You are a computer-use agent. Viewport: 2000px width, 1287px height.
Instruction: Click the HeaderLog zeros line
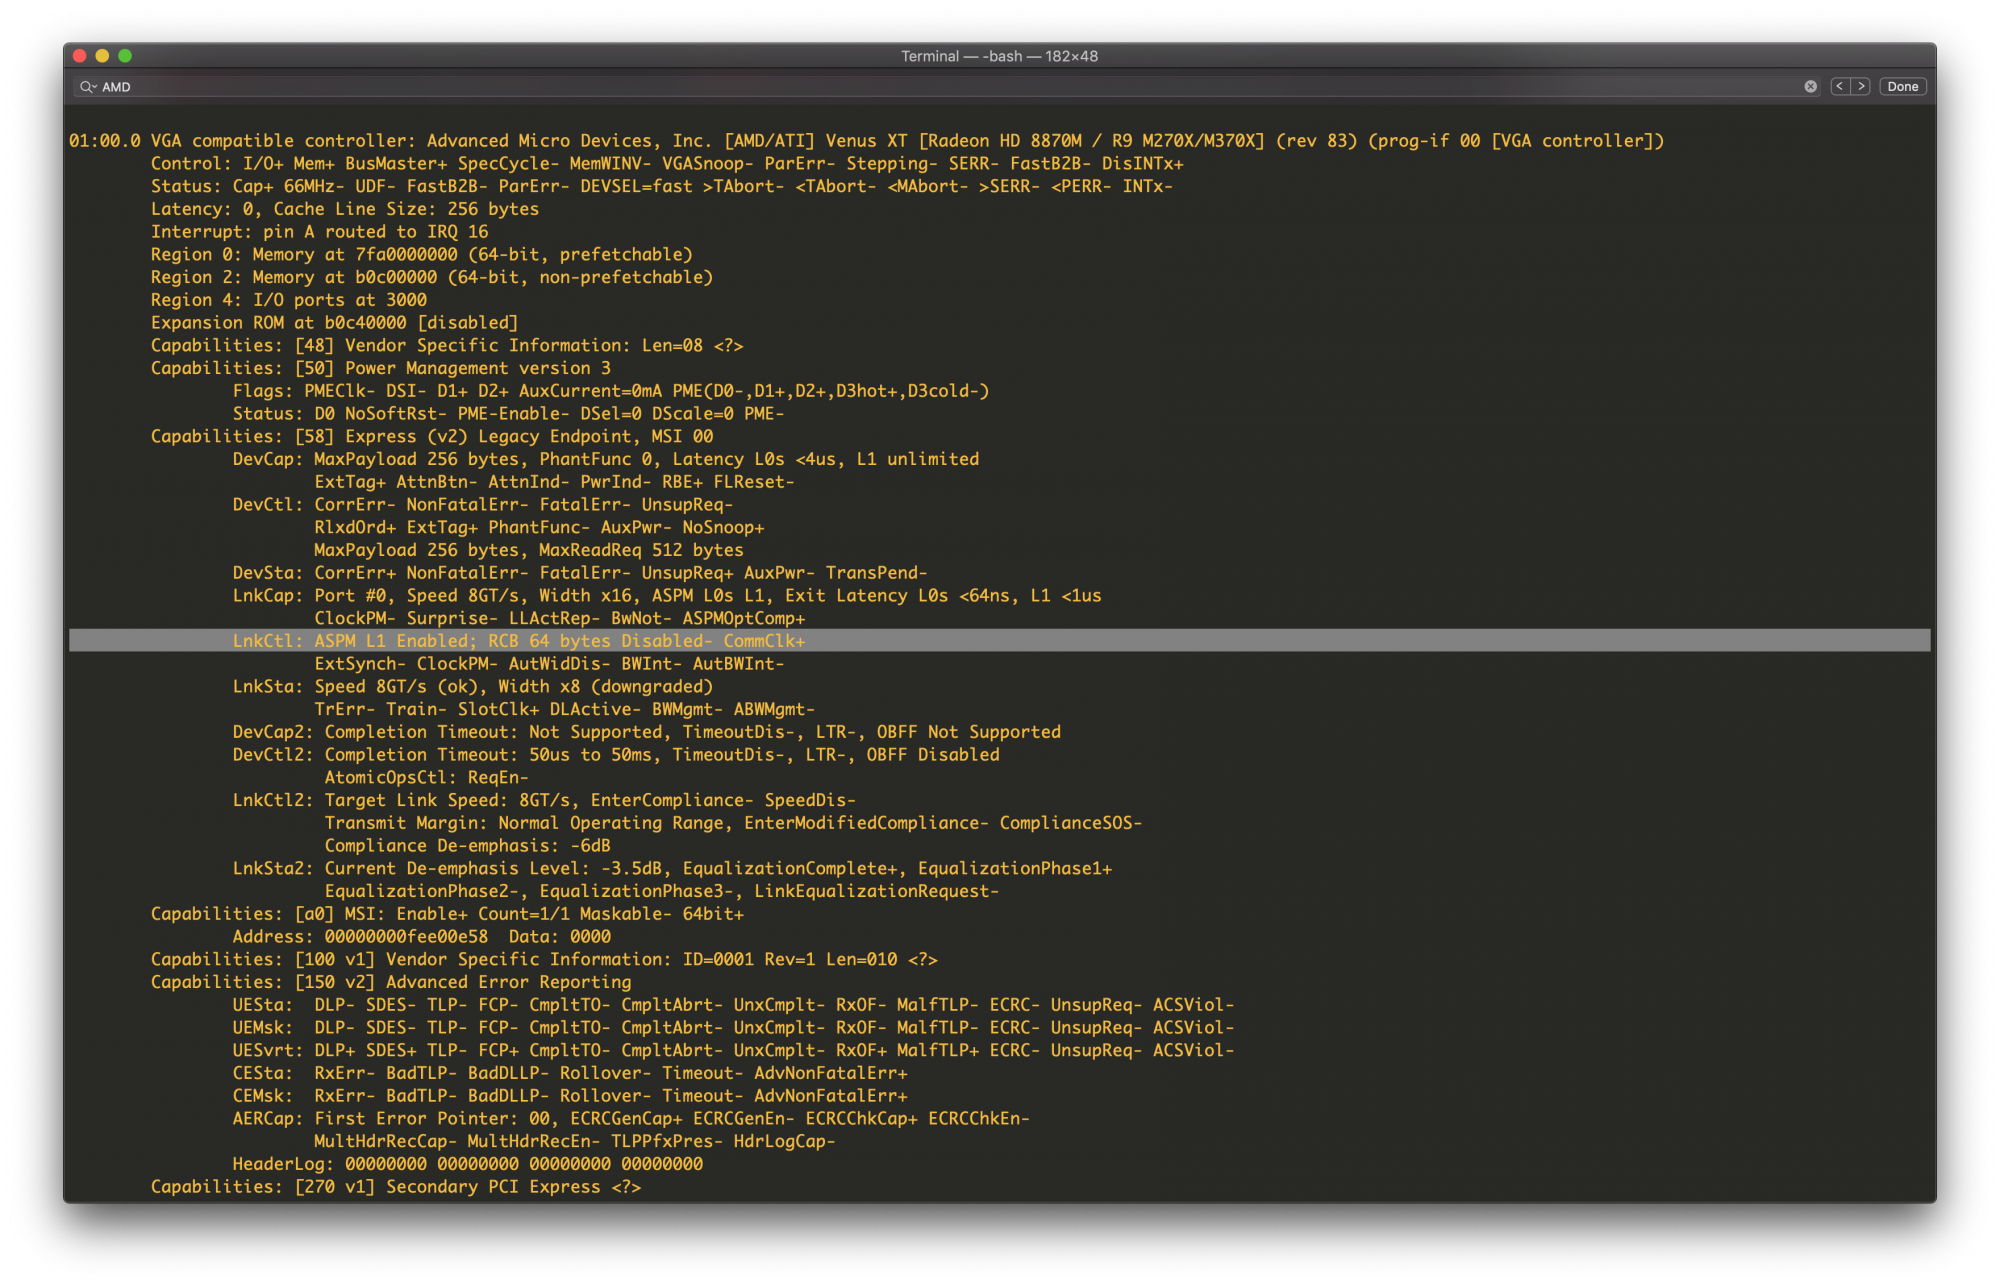pos(467,1164)
